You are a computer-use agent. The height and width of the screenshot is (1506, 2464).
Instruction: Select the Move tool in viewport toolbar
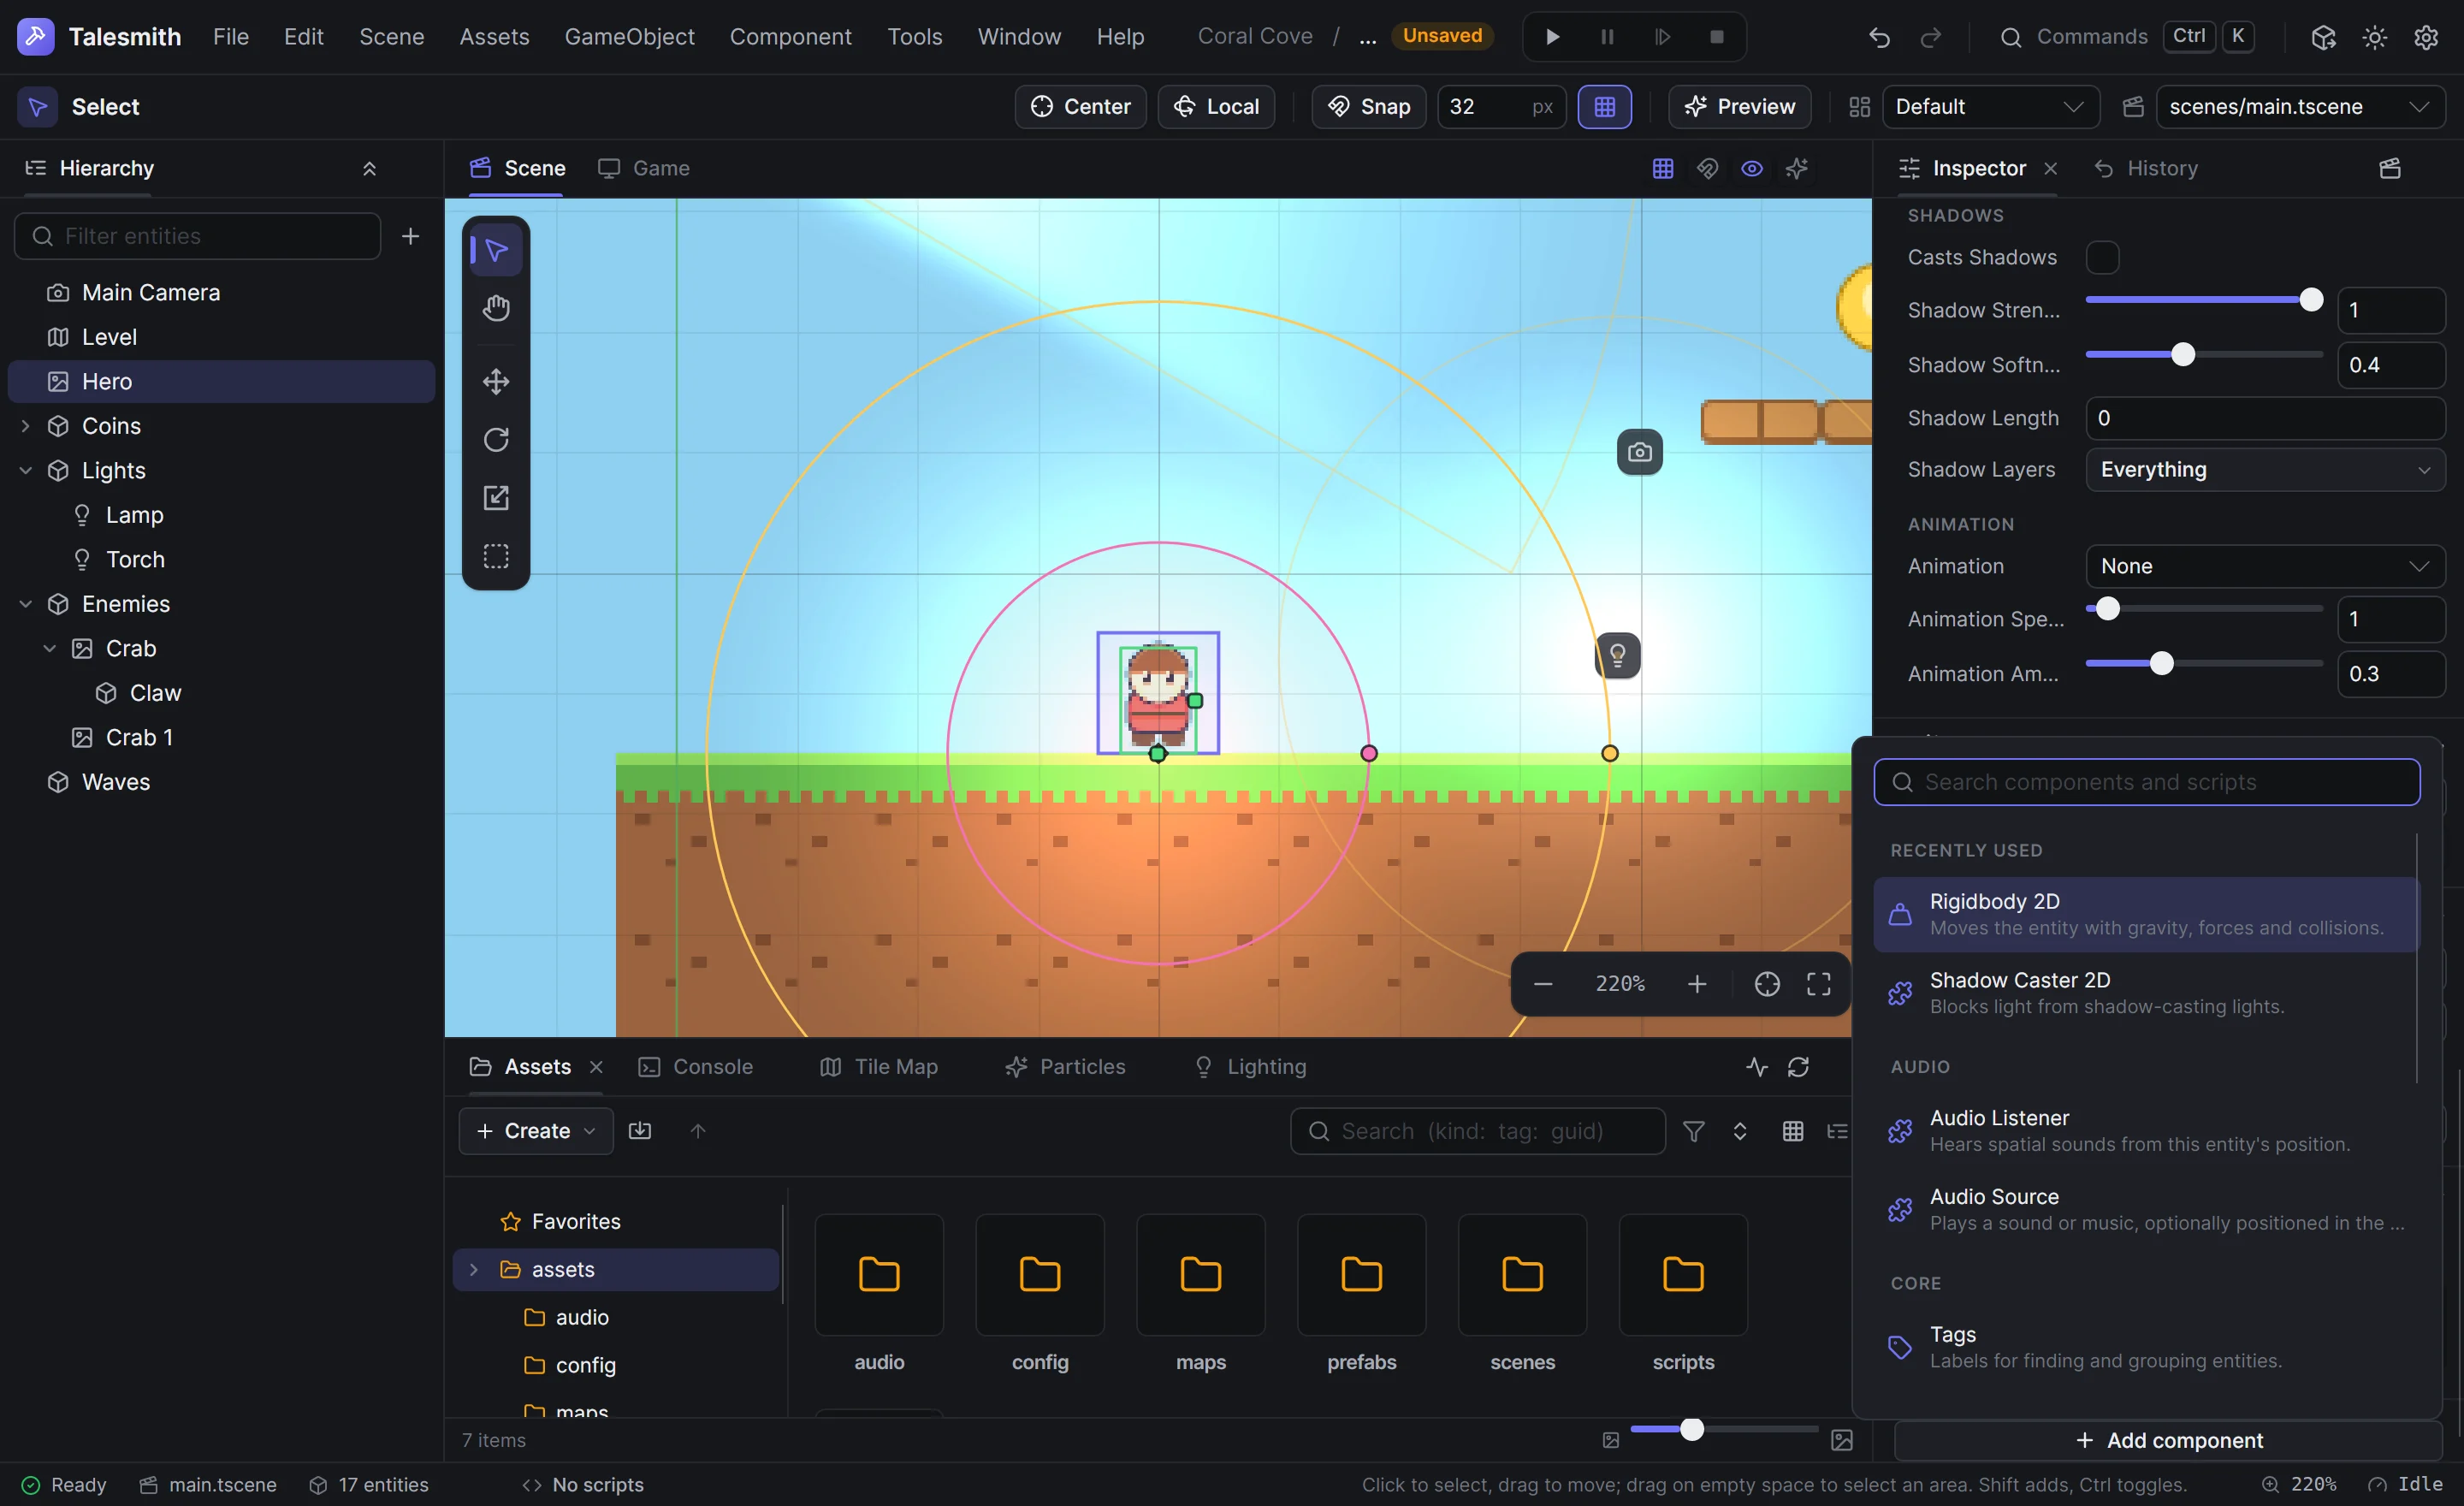point(496,381)
